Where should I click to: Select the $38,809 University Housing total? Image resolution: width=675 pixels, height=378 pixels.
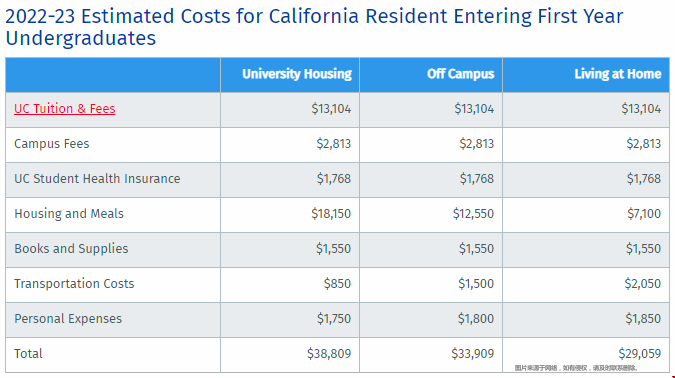pos(329,353)
